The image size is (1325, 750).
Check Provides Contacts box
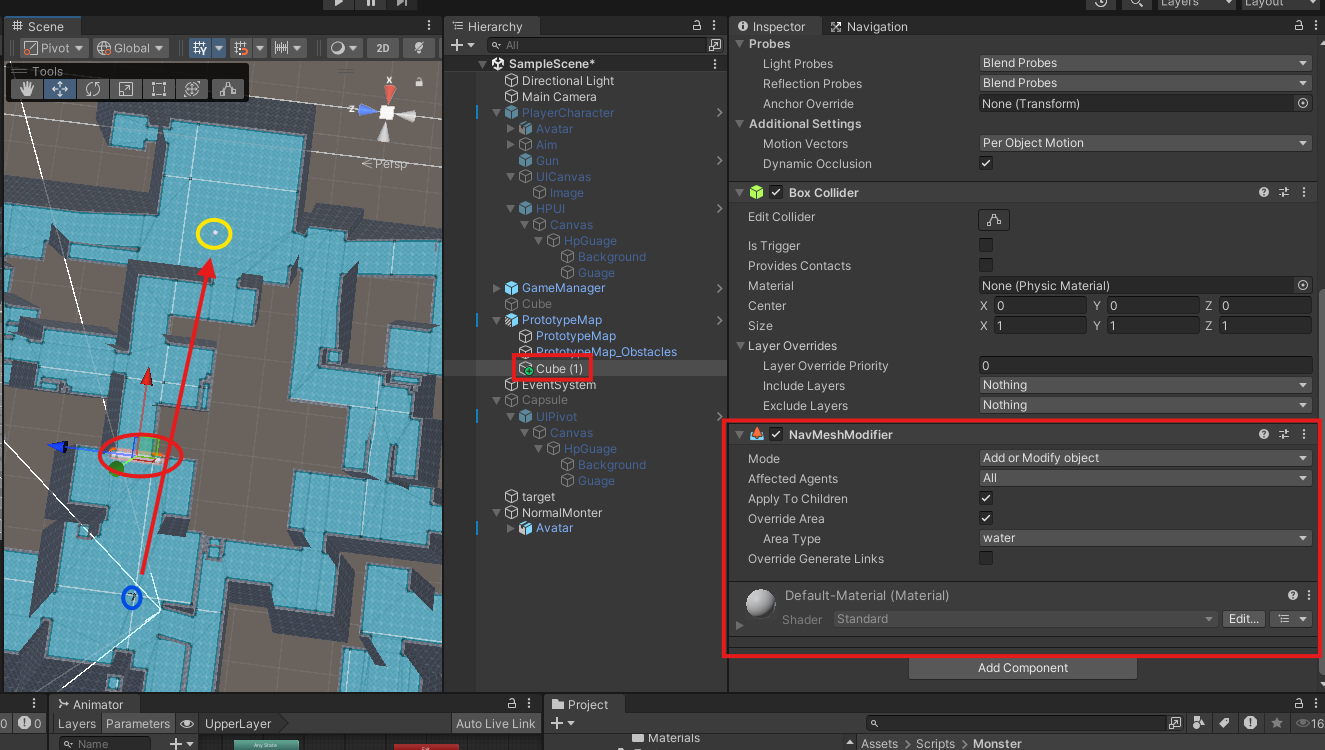986,265
